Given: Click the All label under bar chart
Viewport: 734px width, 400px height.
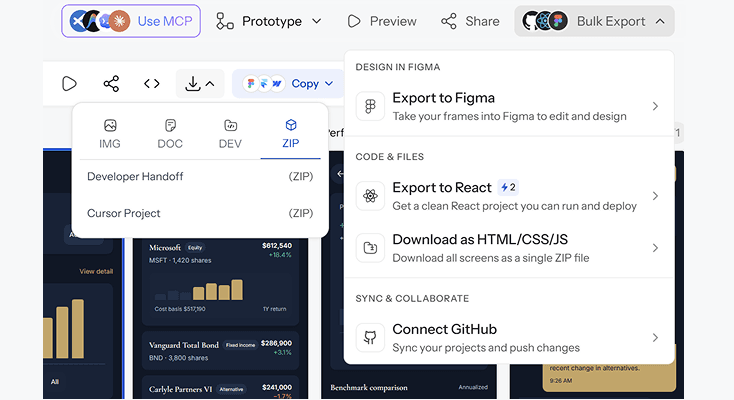Looking at the screenshot, I should 55,382.
